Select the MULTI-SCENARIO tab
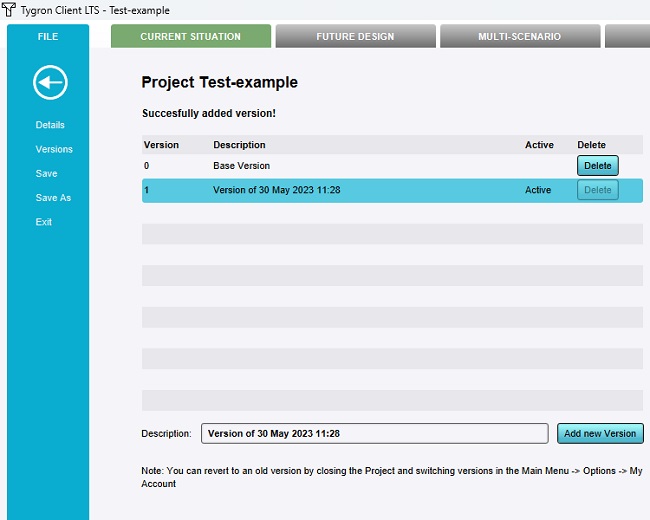The width and height of the screenshot is (650, 520). click(519, 37)
